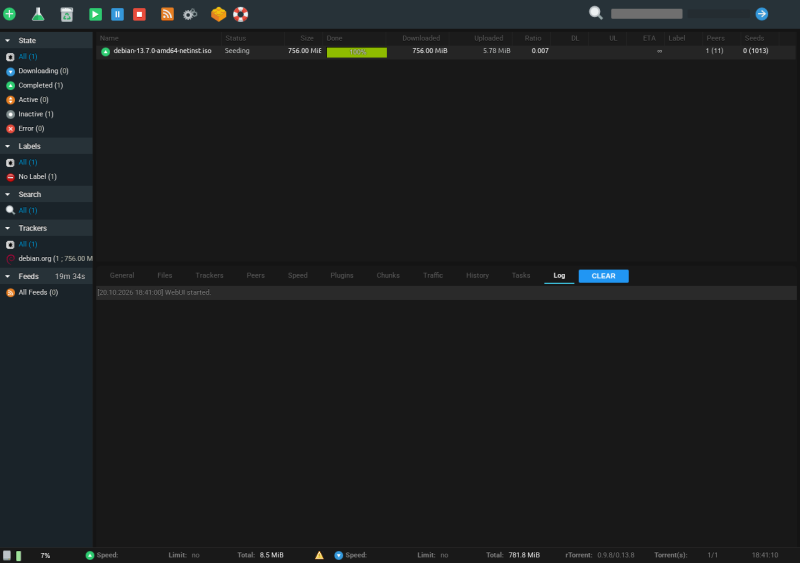Click the green seeding status icon in torrent row
Viewport: 800px width, 563px height.
(x=105, y=52)
